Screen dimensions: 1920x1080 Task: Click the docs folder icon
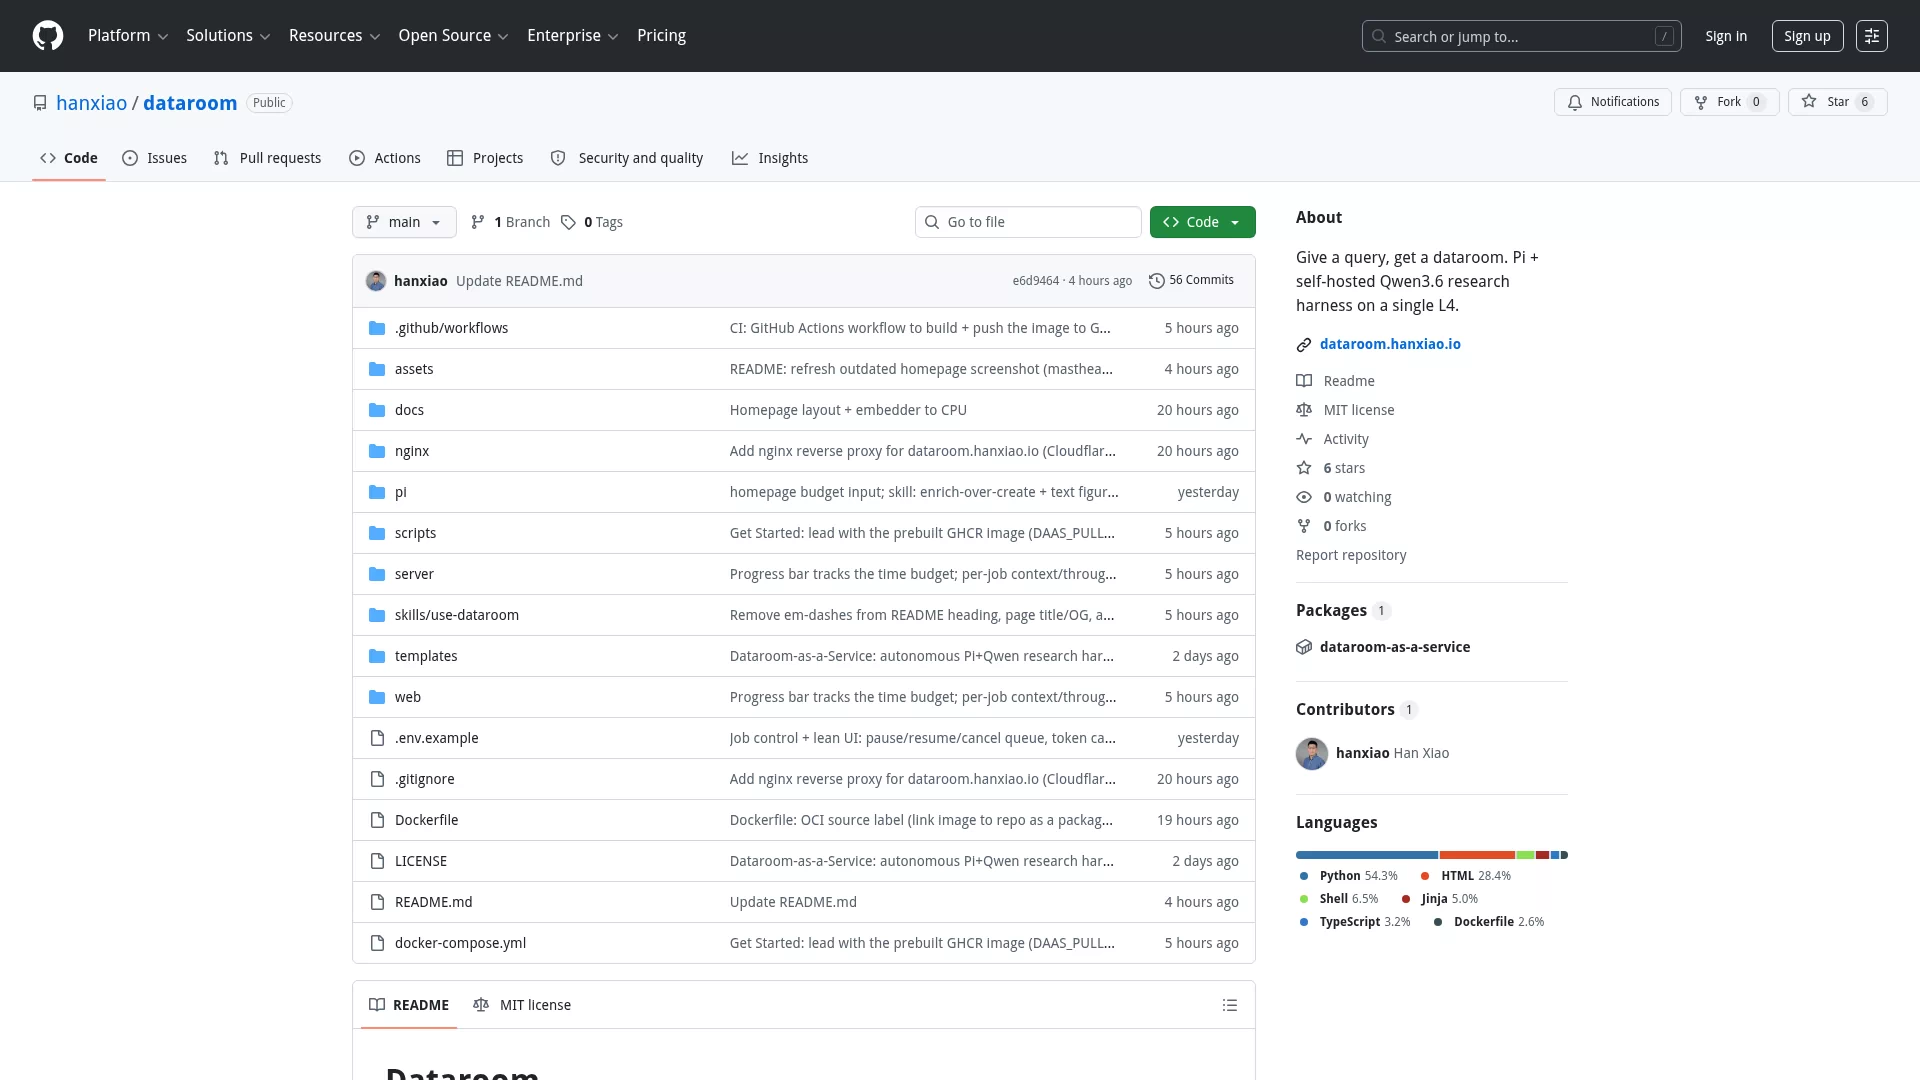click(x=377, y=410)
